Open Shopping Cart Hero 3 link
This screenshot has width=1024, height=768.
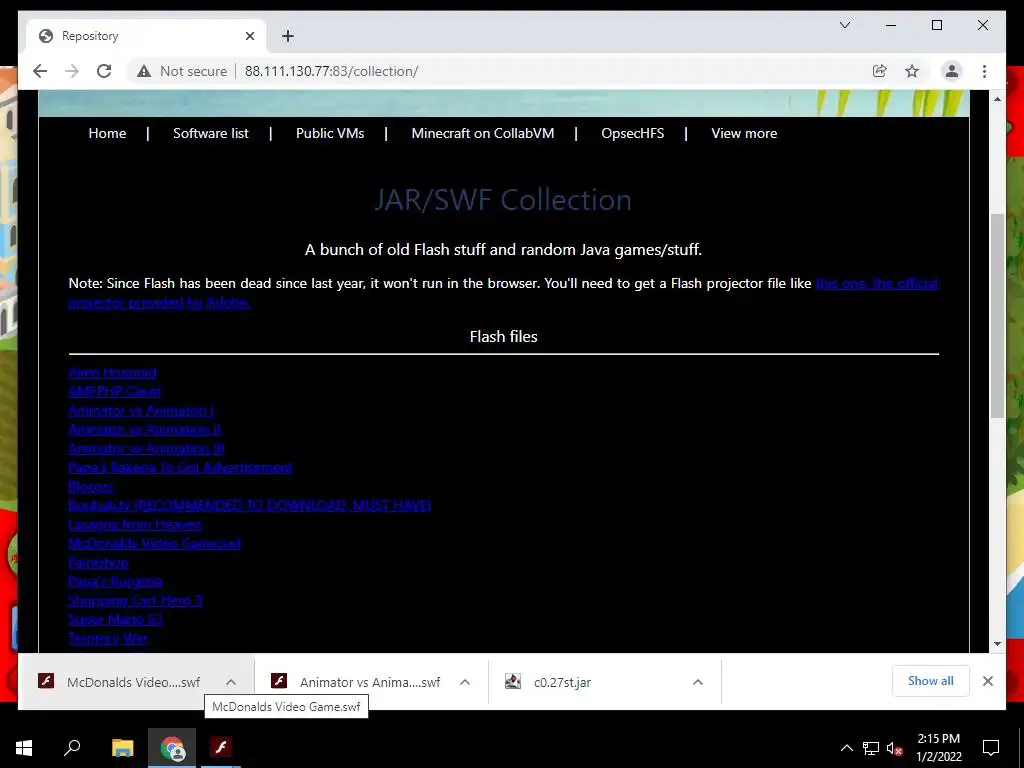coord(135,600)
